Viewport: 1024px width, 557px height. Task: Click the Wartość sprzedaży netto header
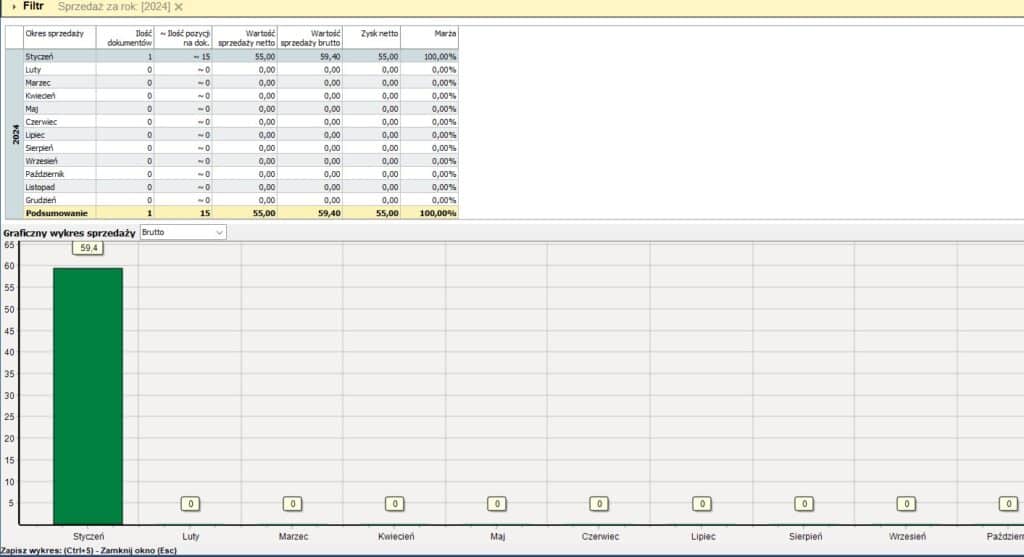click(246, 38)
